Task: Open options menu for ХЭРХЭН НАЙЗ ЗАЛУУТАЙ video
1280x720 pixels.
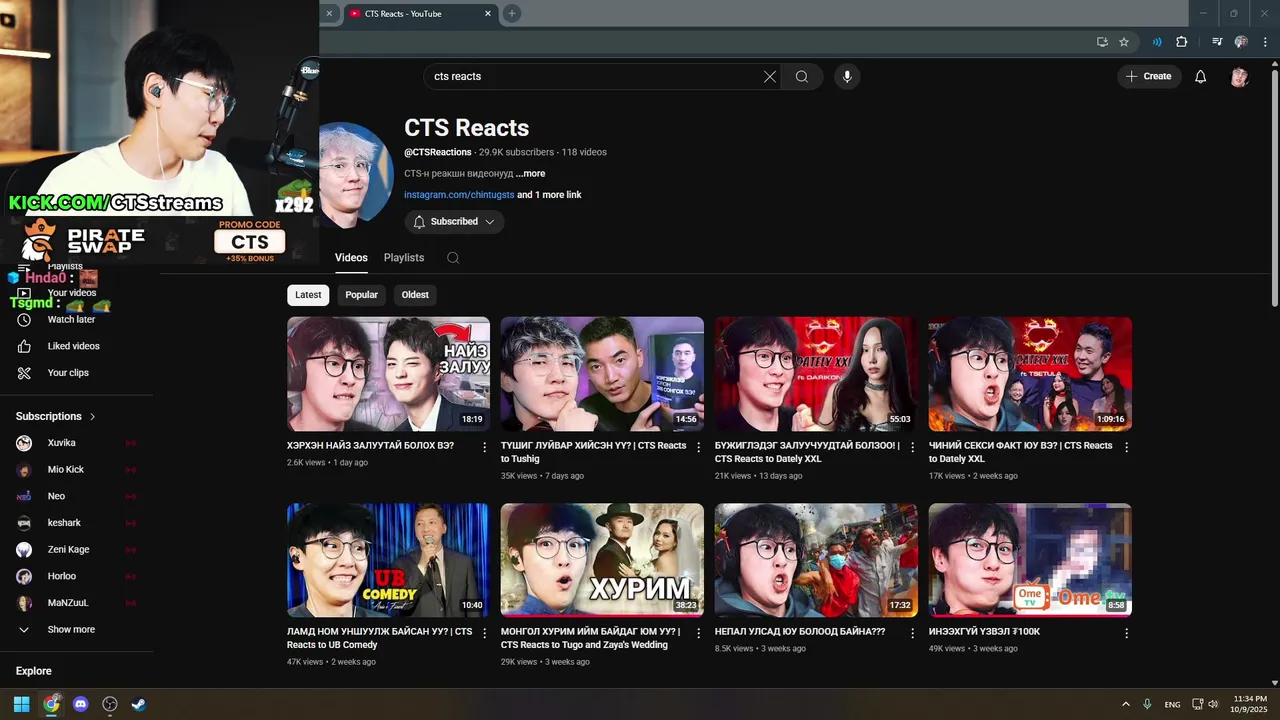Action: pyautogui.click(x=485, y=447)
